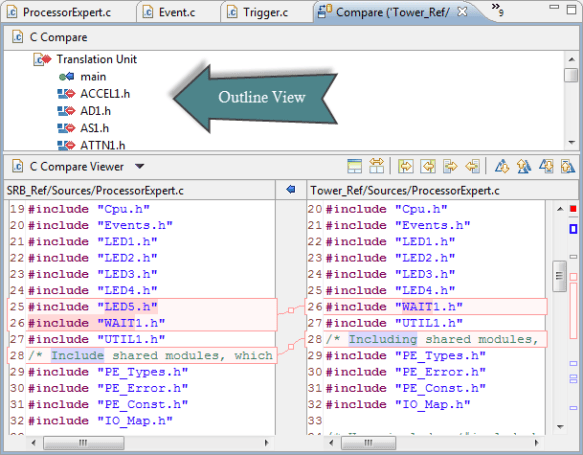Go to the next difference
Viewport: 583px width, 455px height.
click(x=502, y=166)
